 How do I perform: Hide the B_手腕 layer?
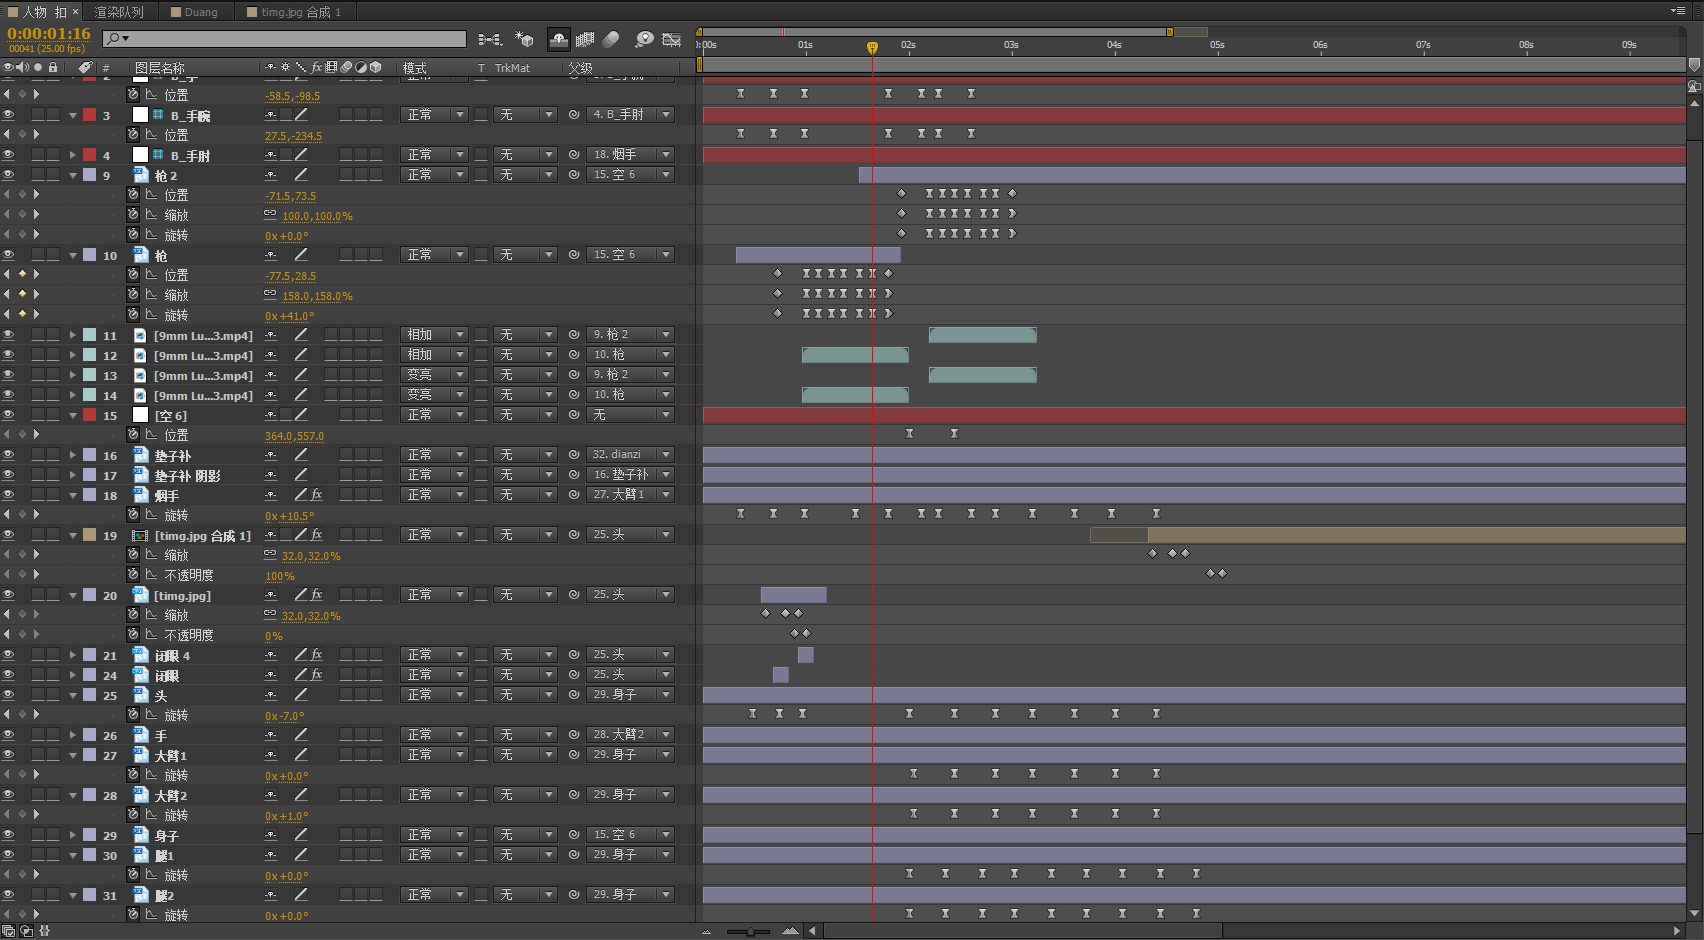pyautogui.click(x=8, y=115)
